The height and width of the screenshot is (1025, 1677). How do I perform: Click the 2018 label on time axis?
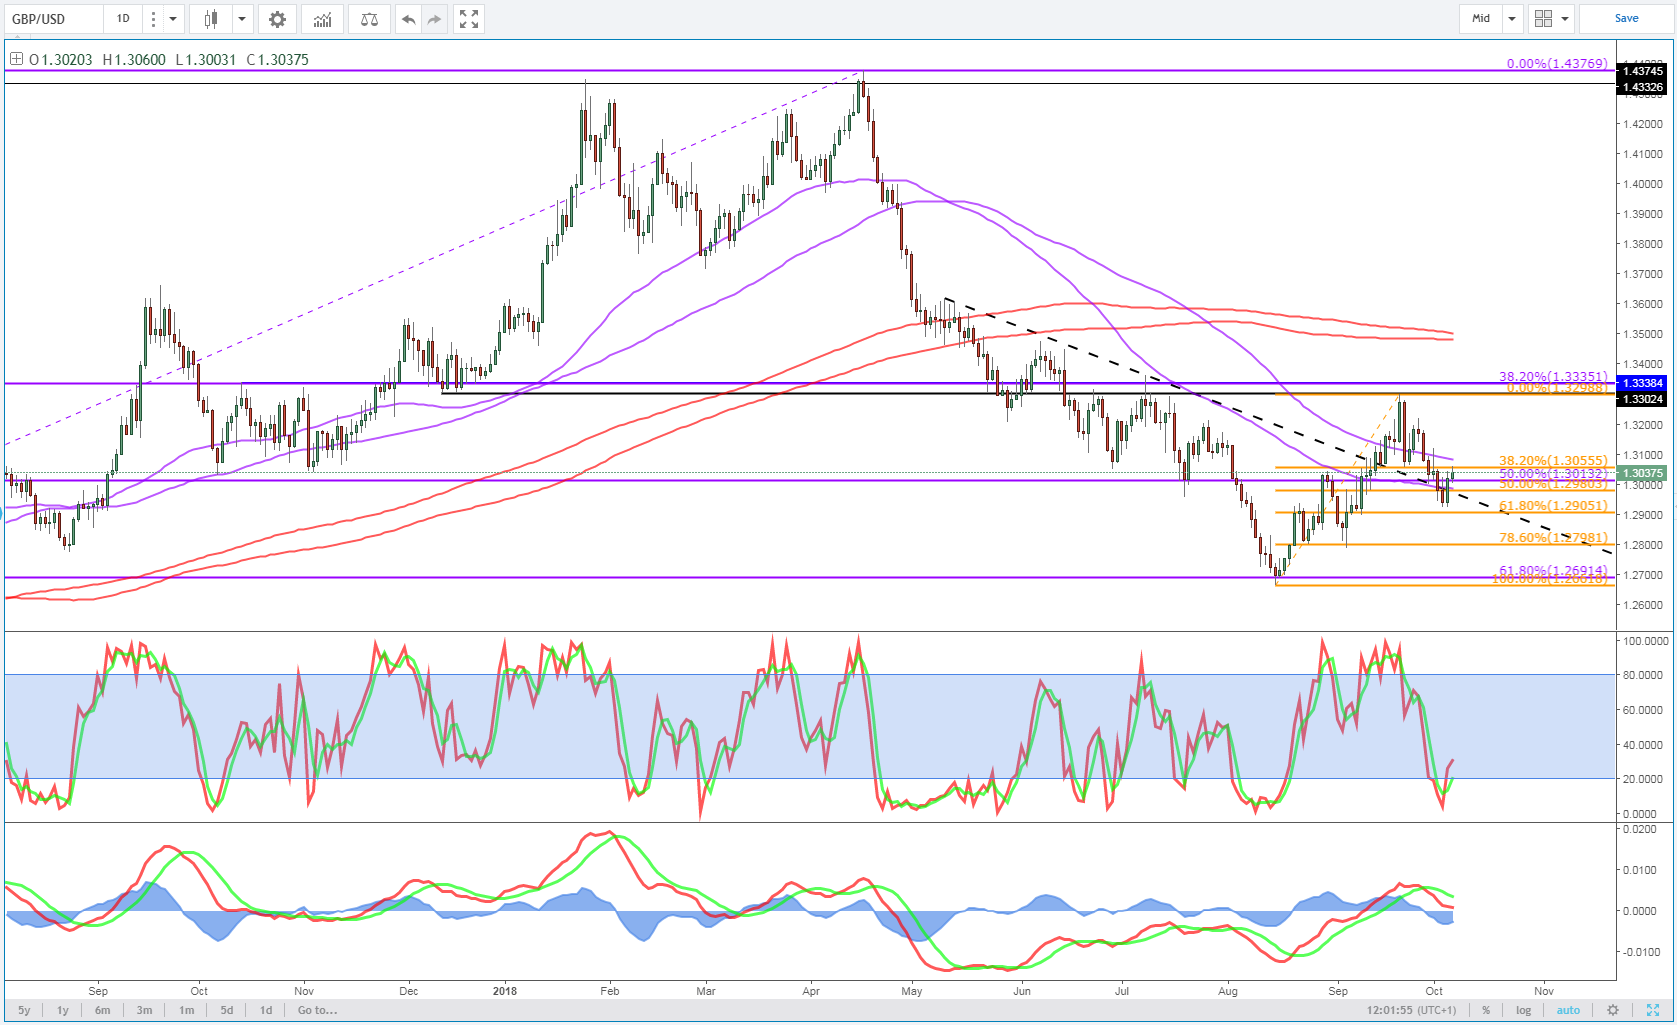coord(505,991)
